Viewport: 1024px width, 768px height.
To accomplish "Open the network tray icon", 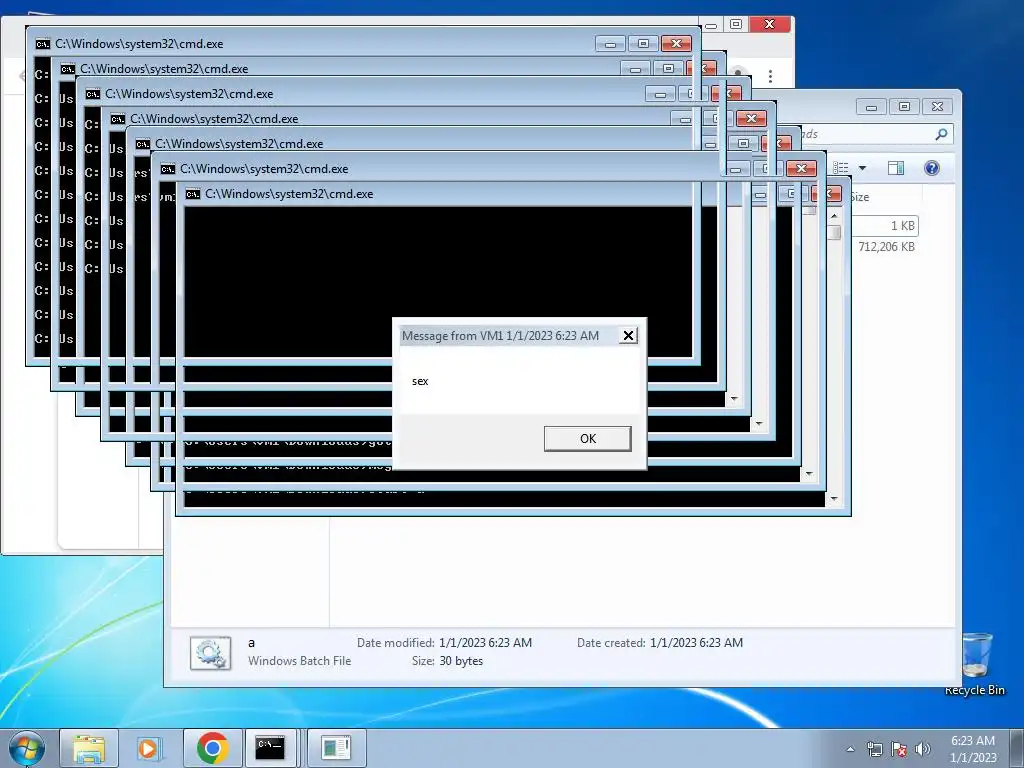I will (x=874, y=749).
